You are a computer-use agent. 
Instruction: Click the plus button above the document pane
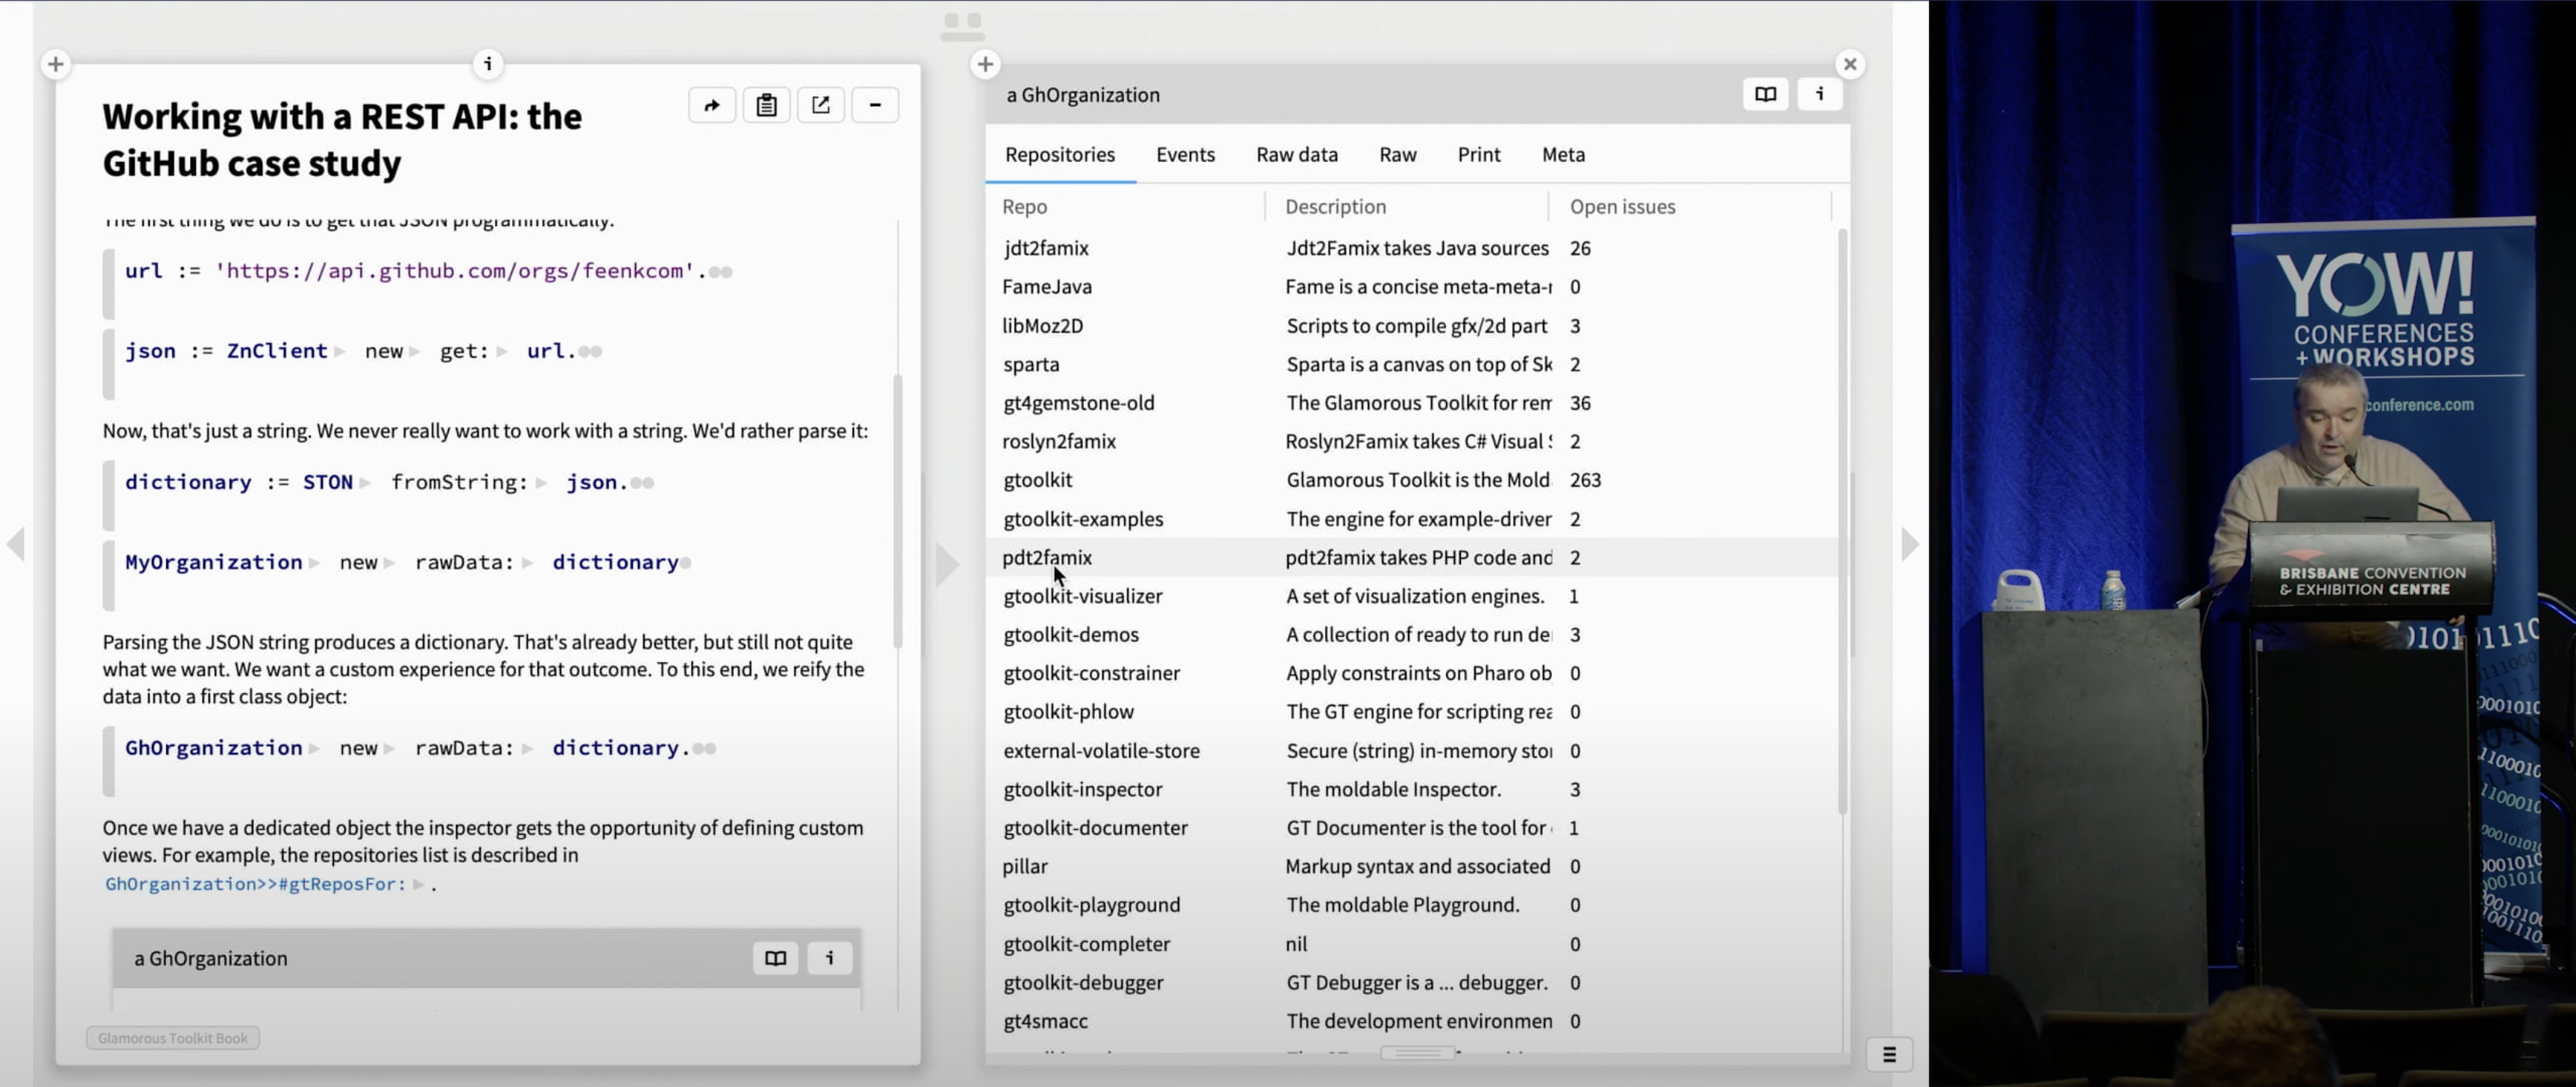(x=56, y=64)
